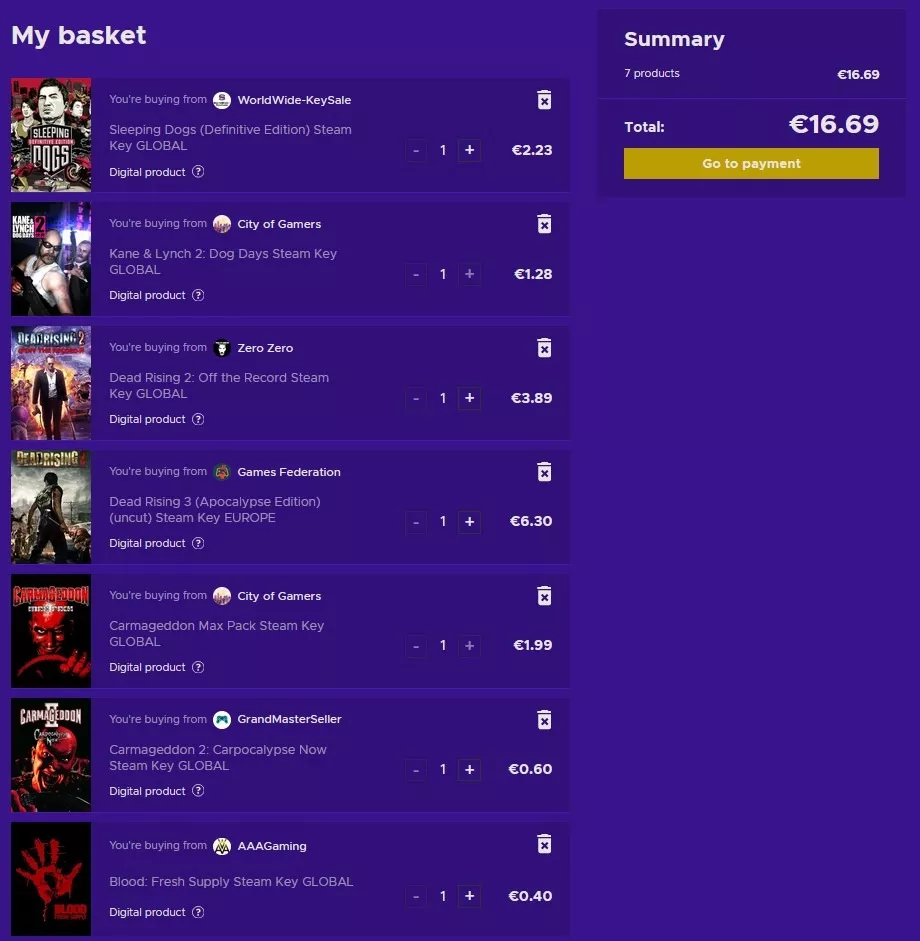Click Carmageddon Max Pack cover thumbnail
Viewport: 920px width, 941px height.
(51, 631)
